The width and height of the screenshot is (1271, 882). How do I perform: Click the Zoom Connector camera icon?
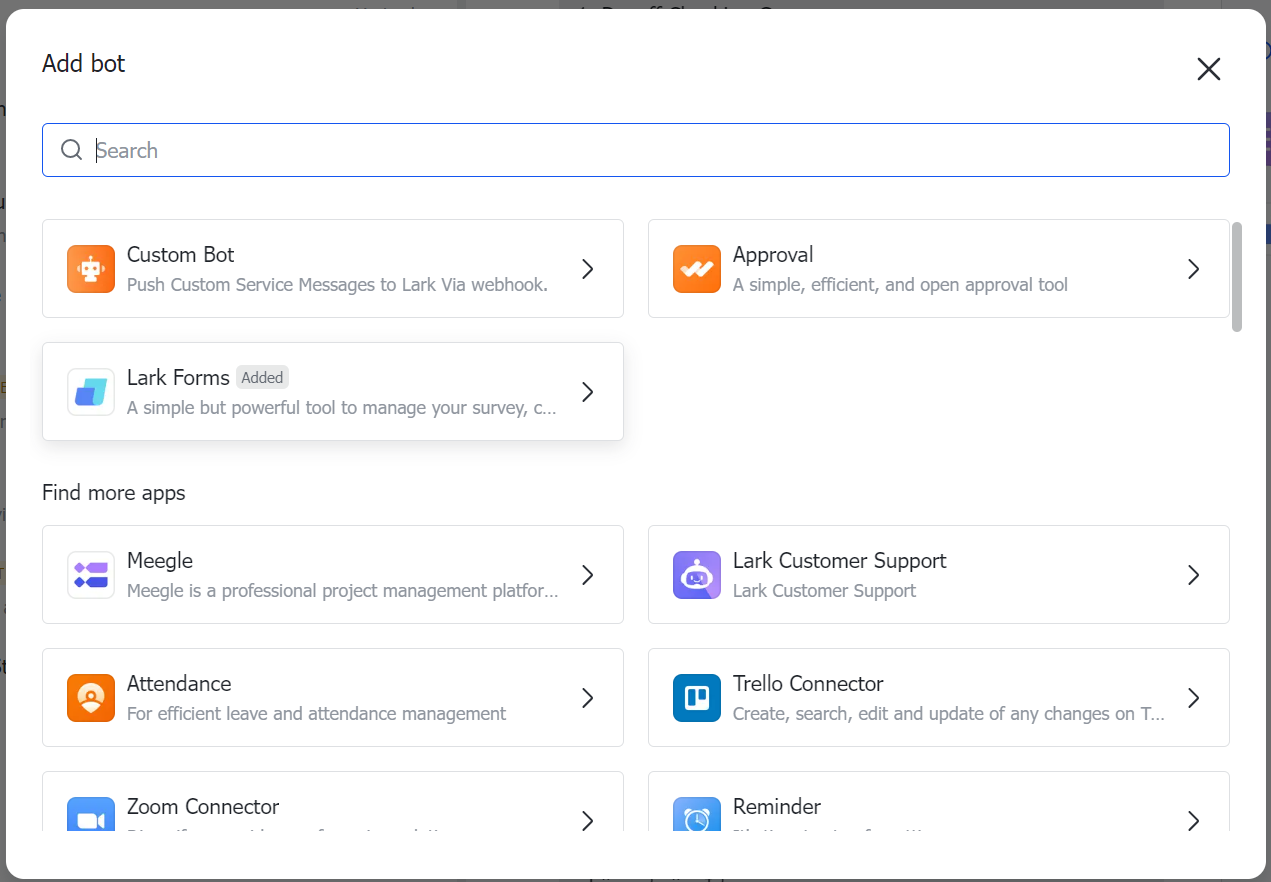point(91,817)
